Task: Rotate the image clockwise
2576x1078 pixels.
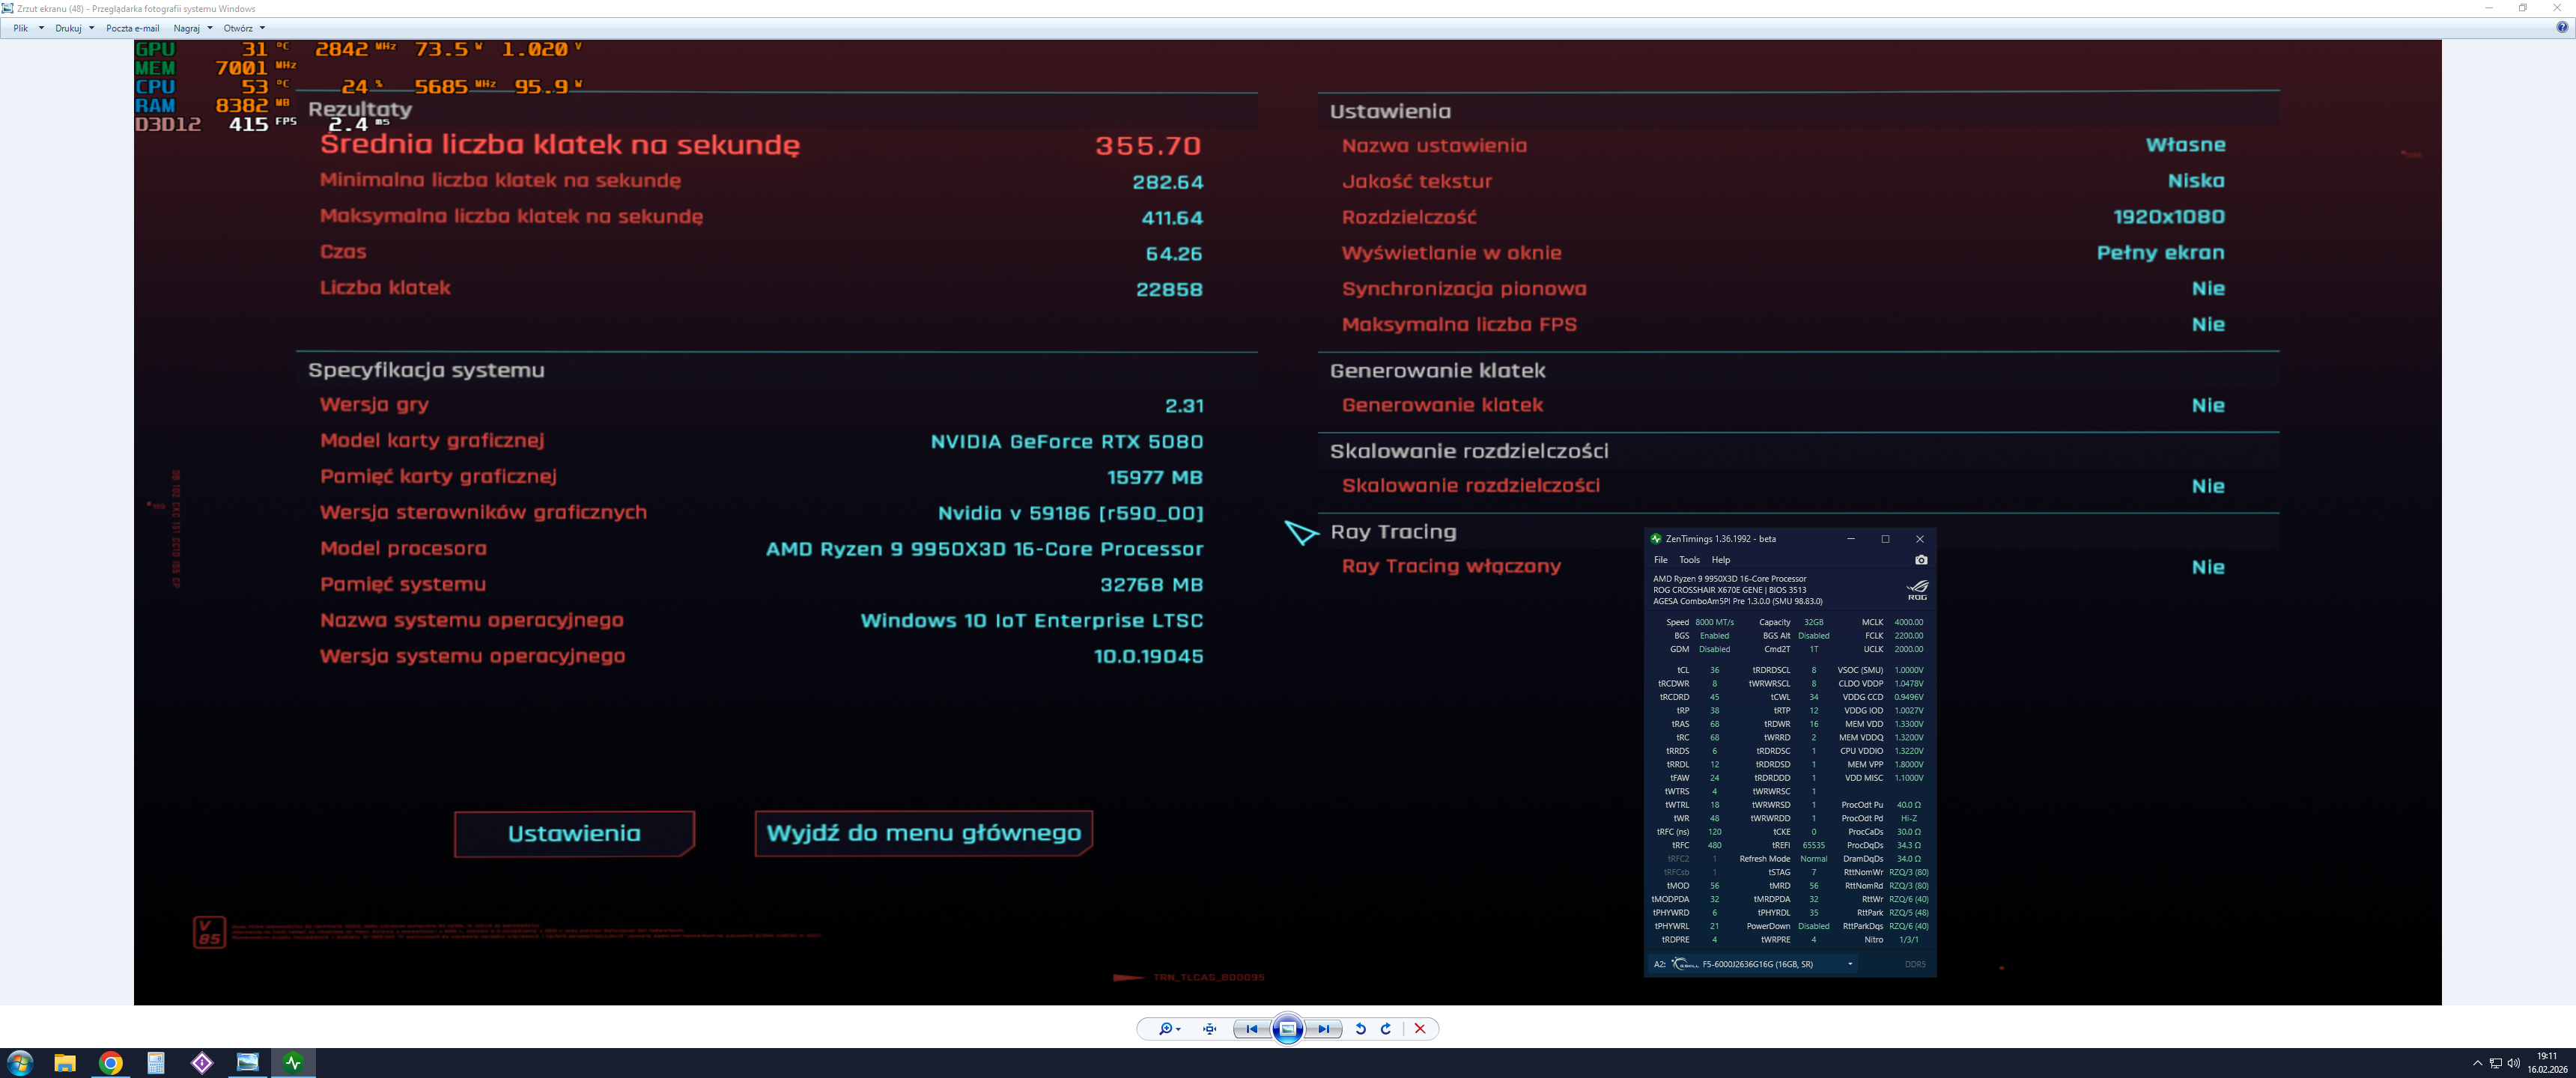Action: coord(1386,1029)
